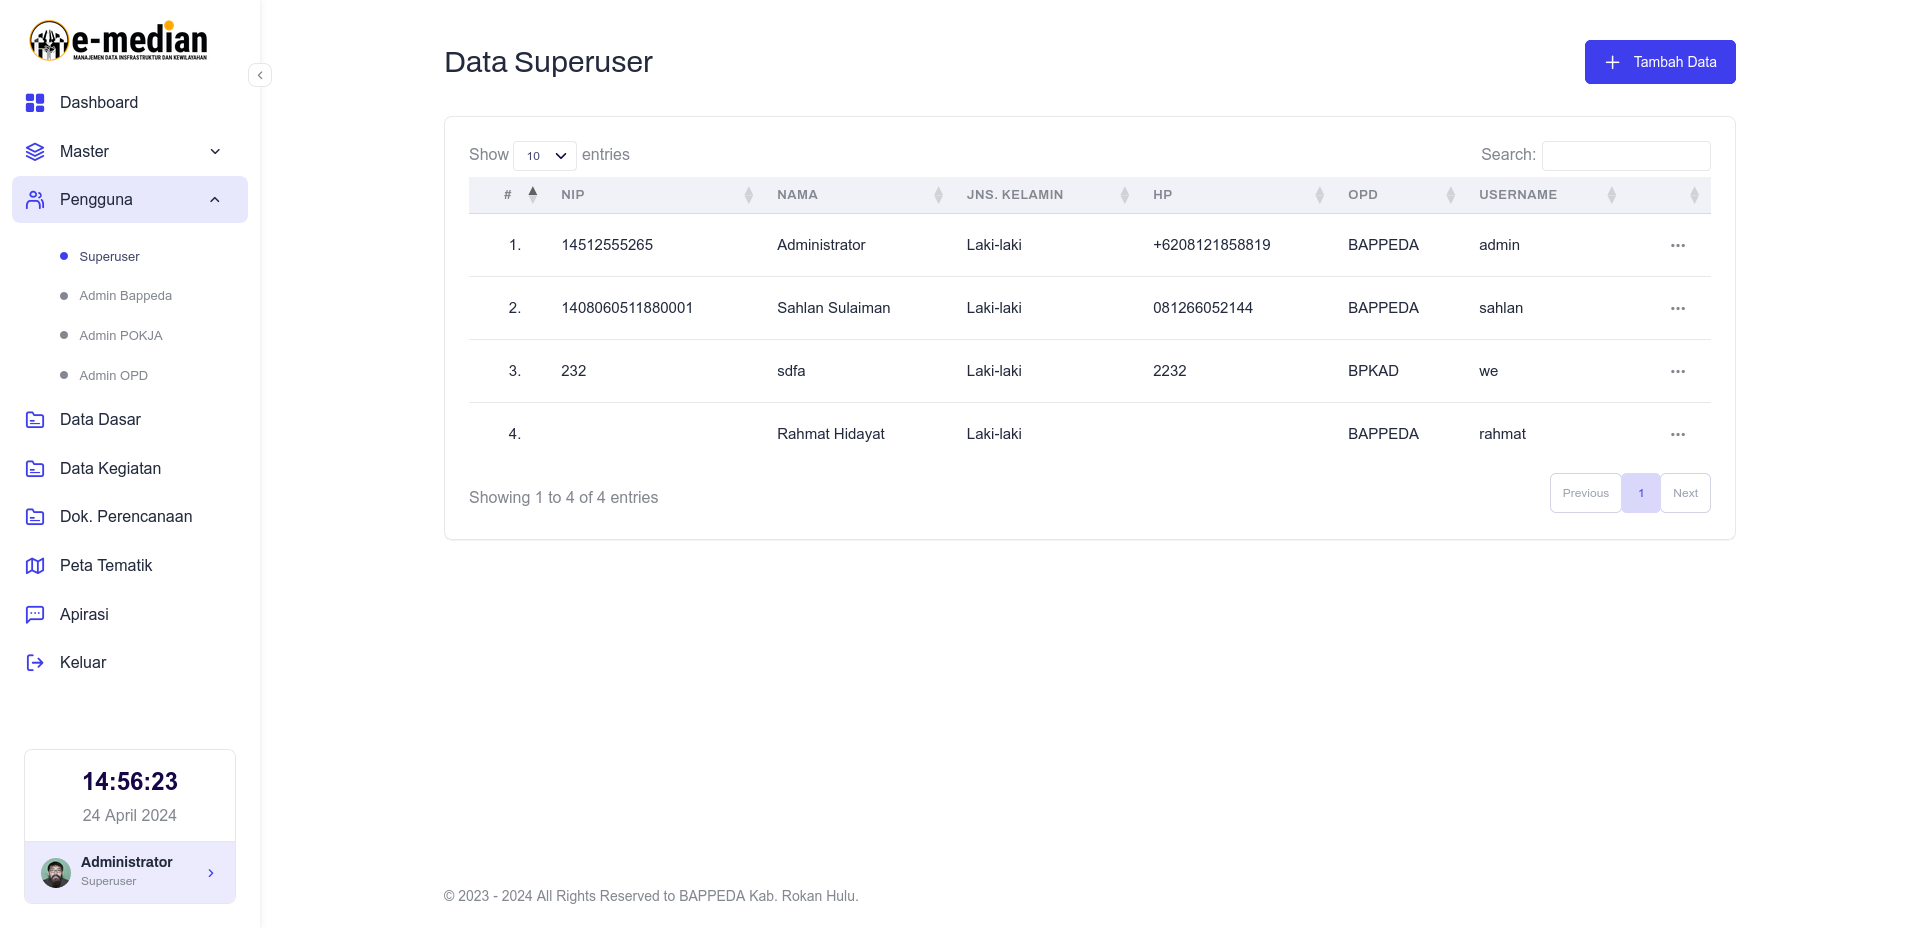Open the entries-per-page dropdown

tap(545, 156)
